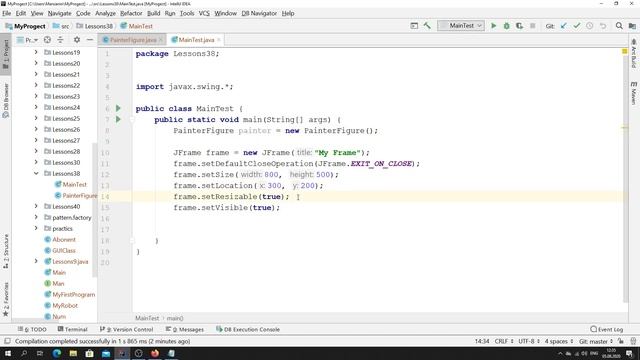The image size is (640, 360).
Task: Open the Version Control tool window
Action: 126,329
